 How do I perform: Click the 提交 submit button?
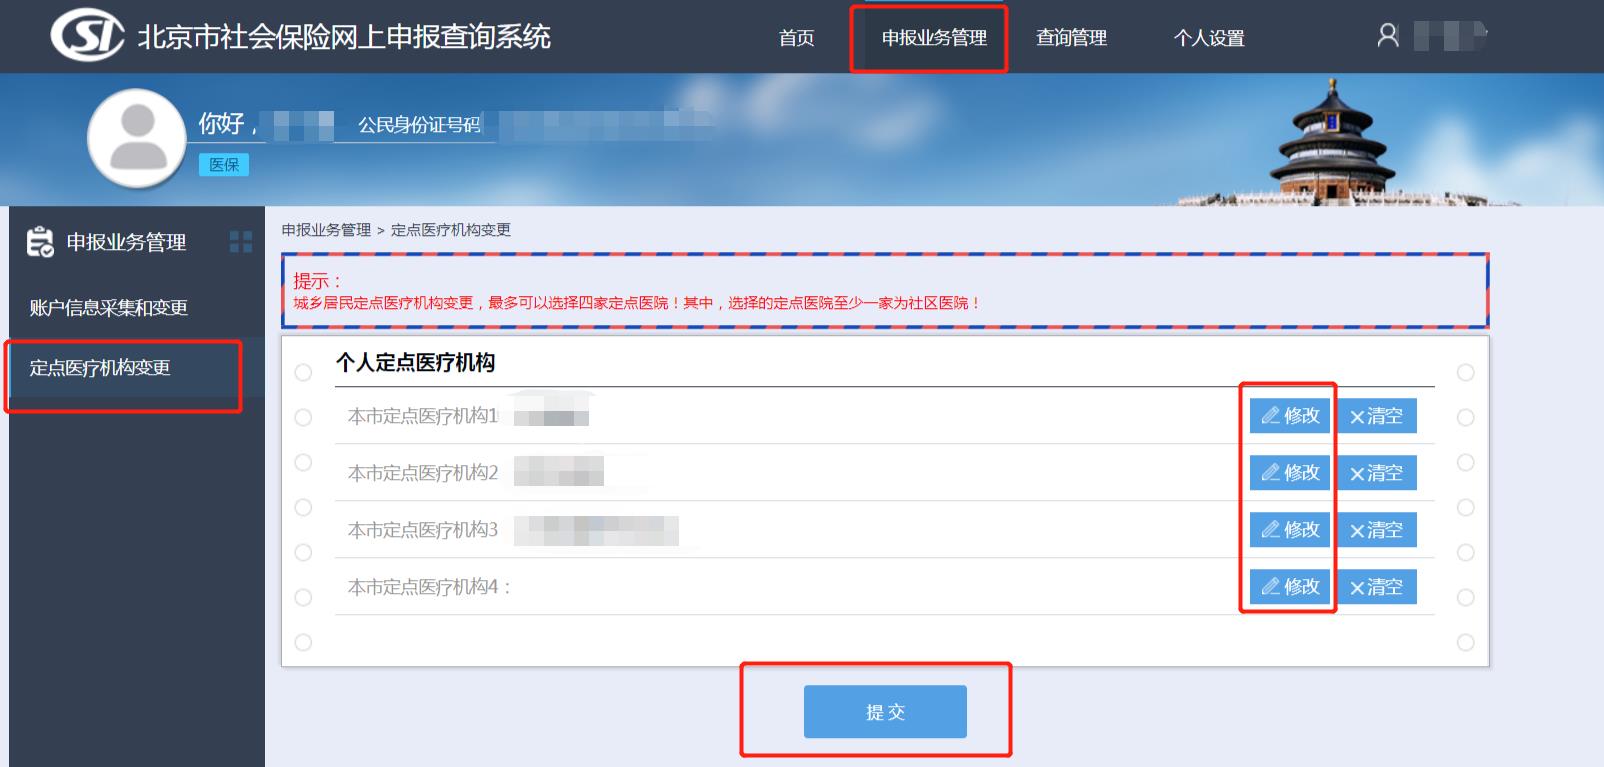[885, 712]
